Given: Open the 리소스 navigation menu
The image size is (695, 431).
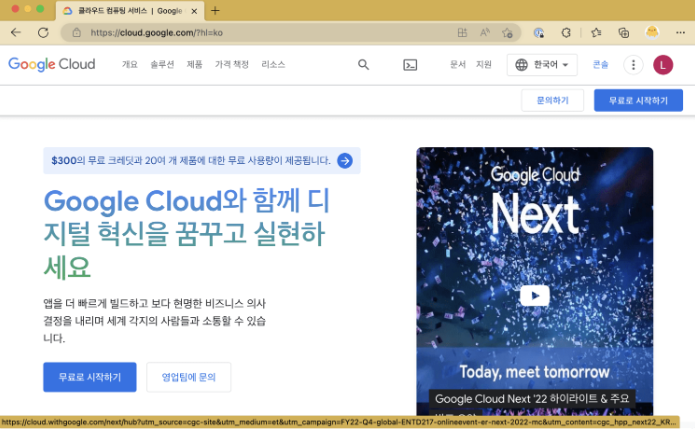Looking at the screenshot, I should (273, 65).
